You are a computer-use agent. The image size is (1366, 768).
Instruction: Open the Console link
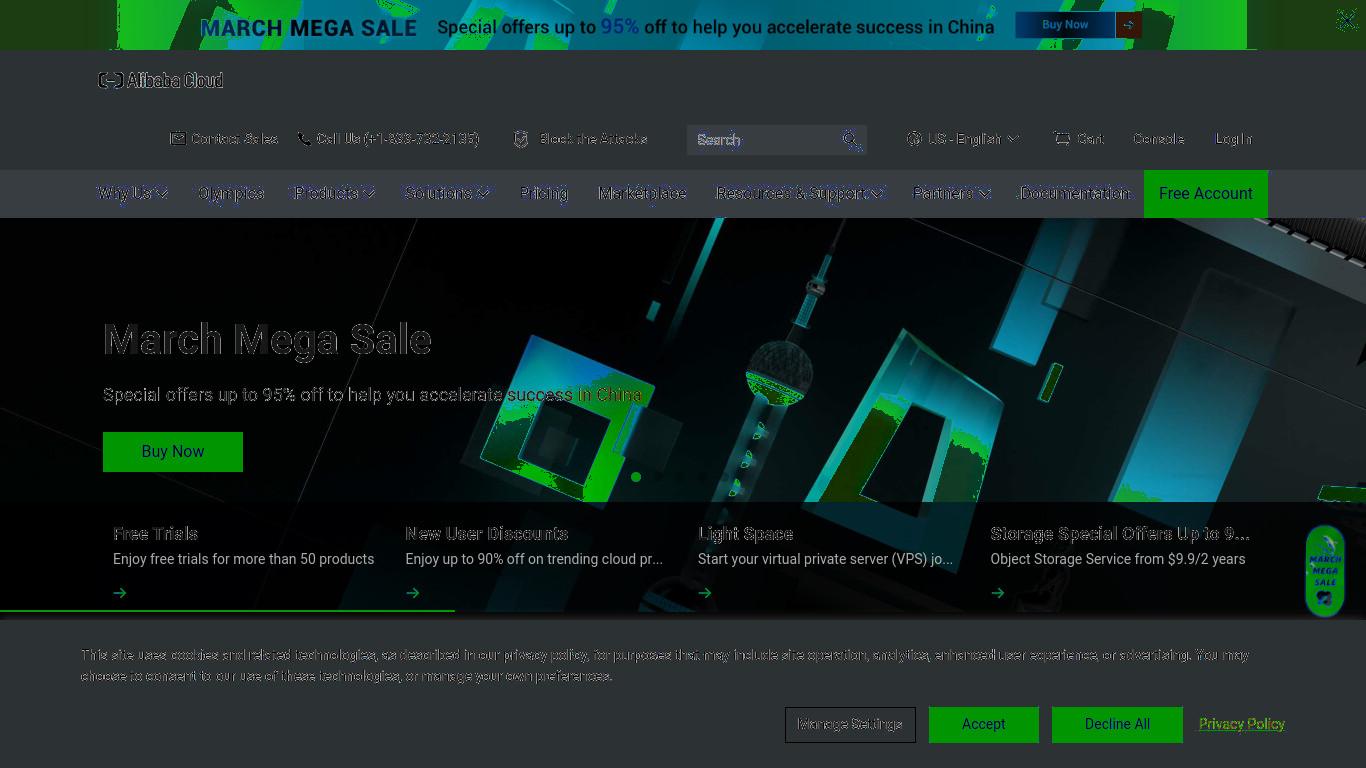[x=1159, y=139]
